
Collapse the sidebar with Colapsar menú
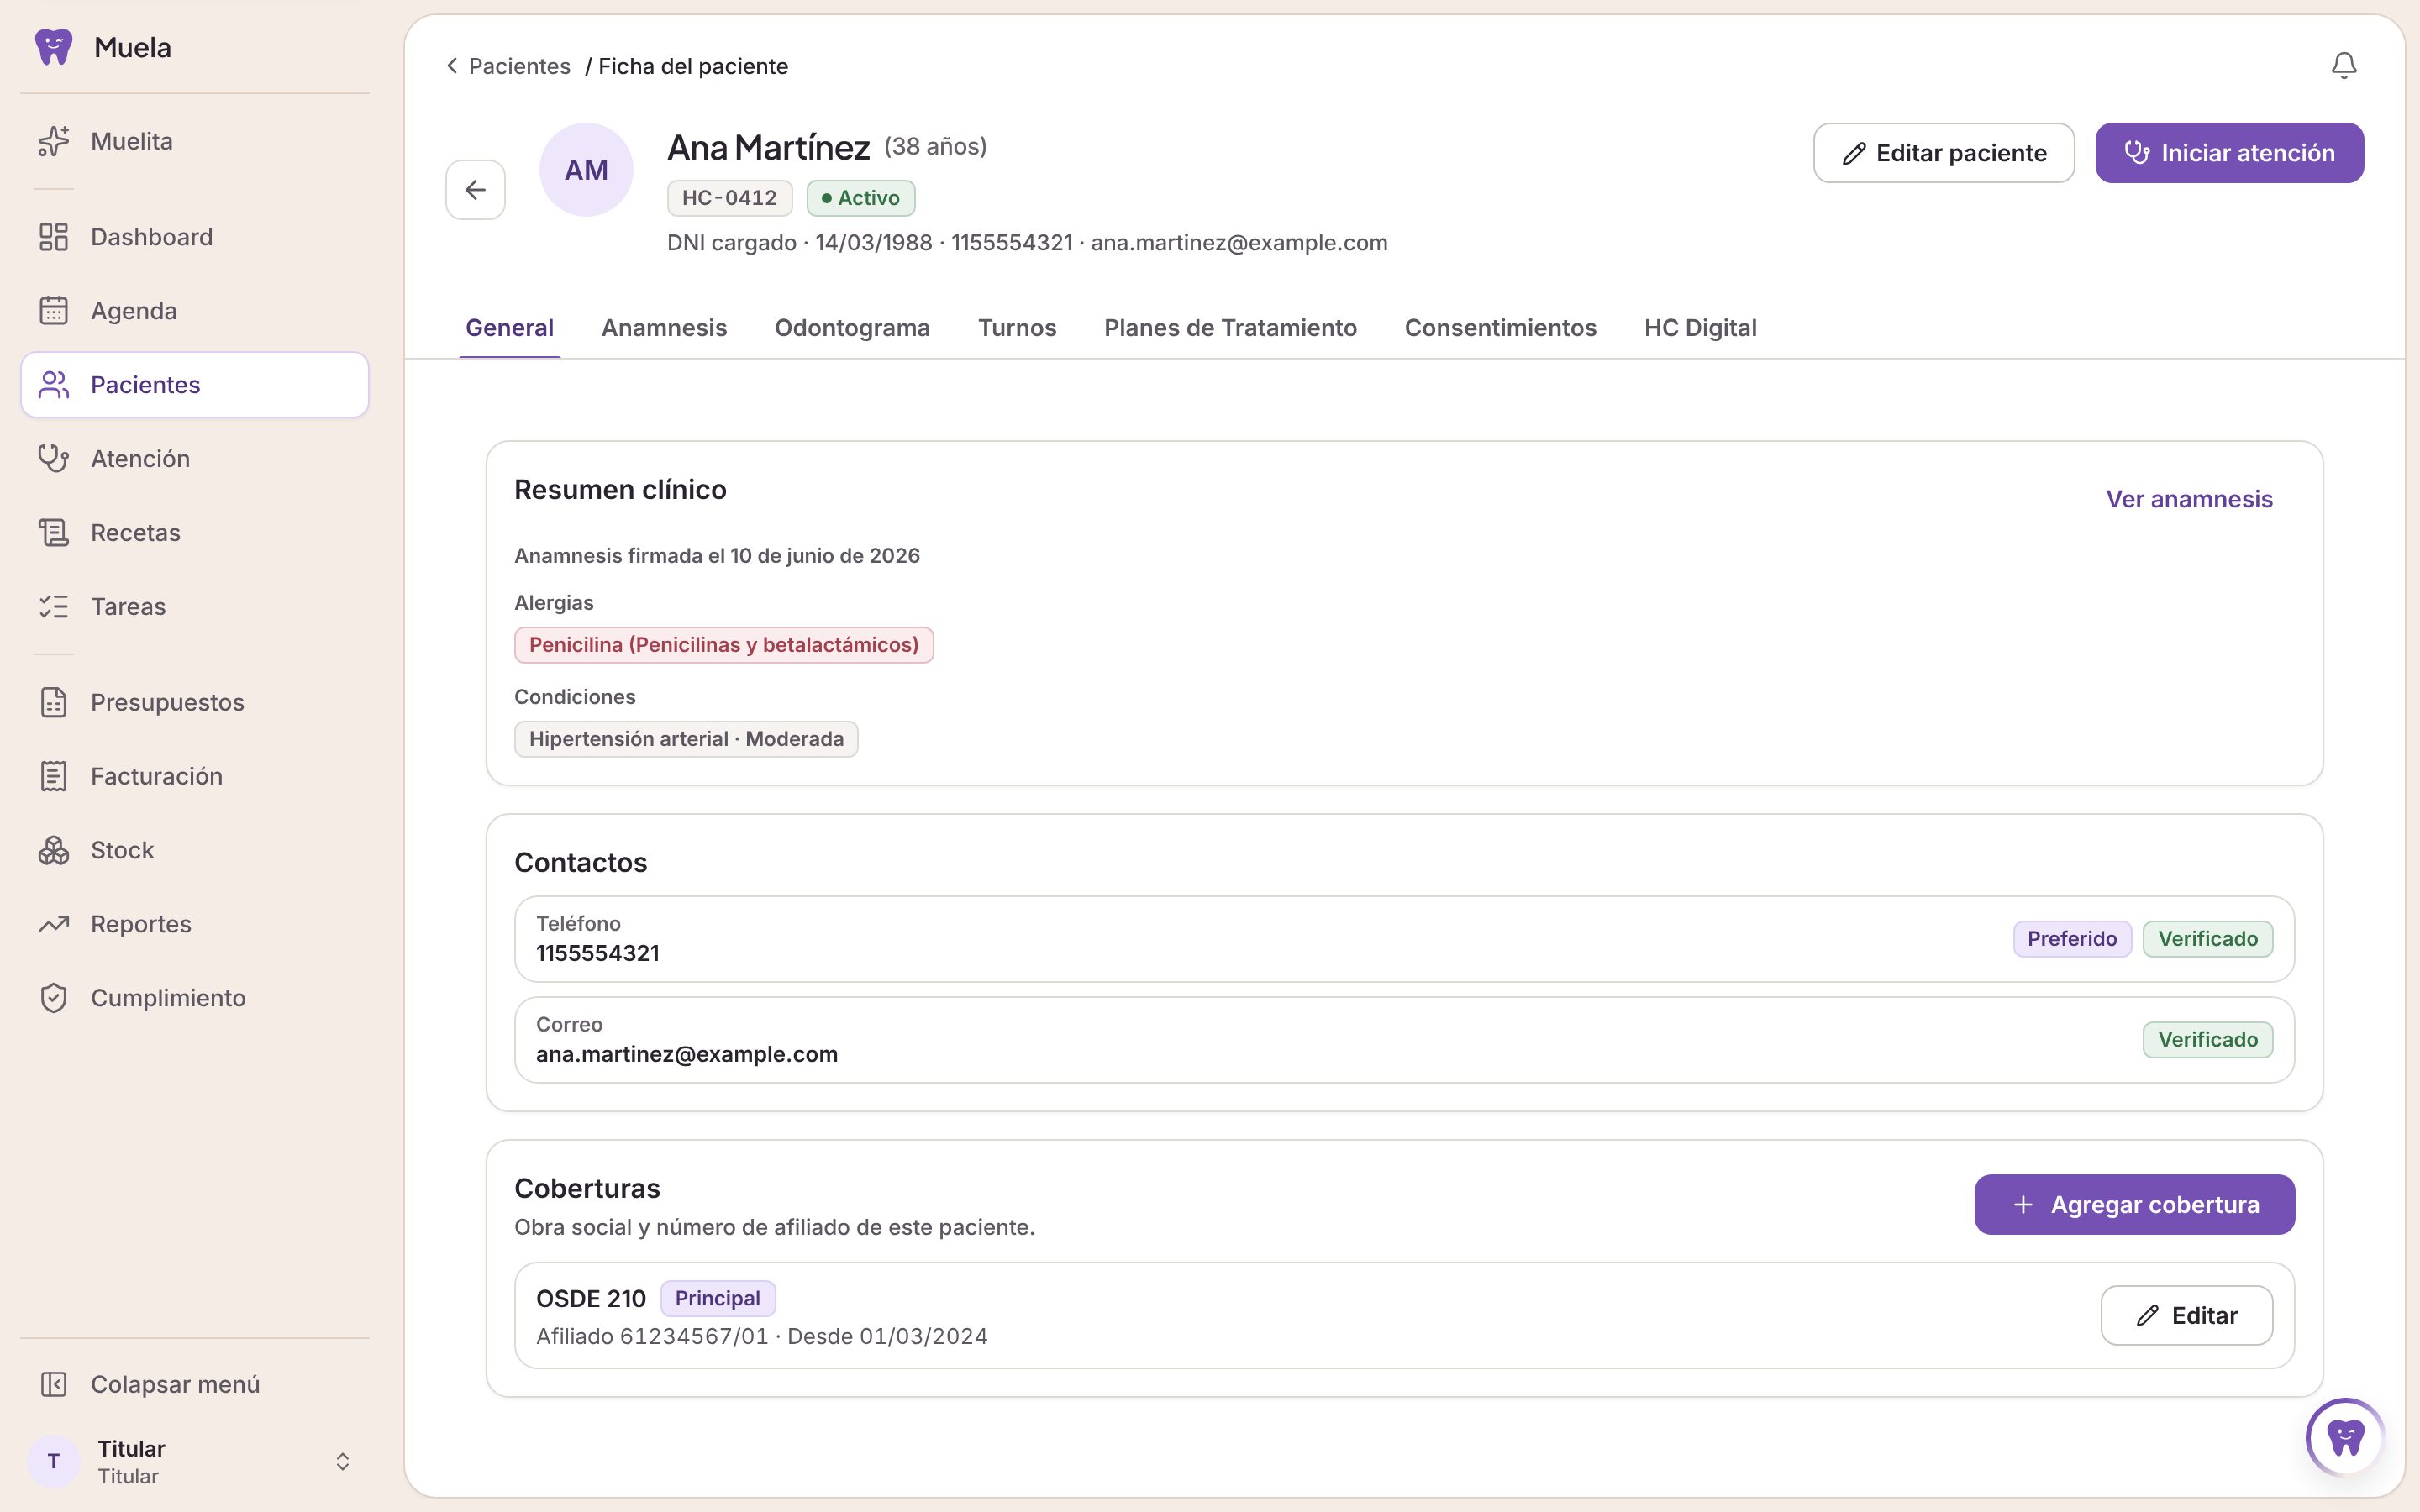[x=194, y=1385]
